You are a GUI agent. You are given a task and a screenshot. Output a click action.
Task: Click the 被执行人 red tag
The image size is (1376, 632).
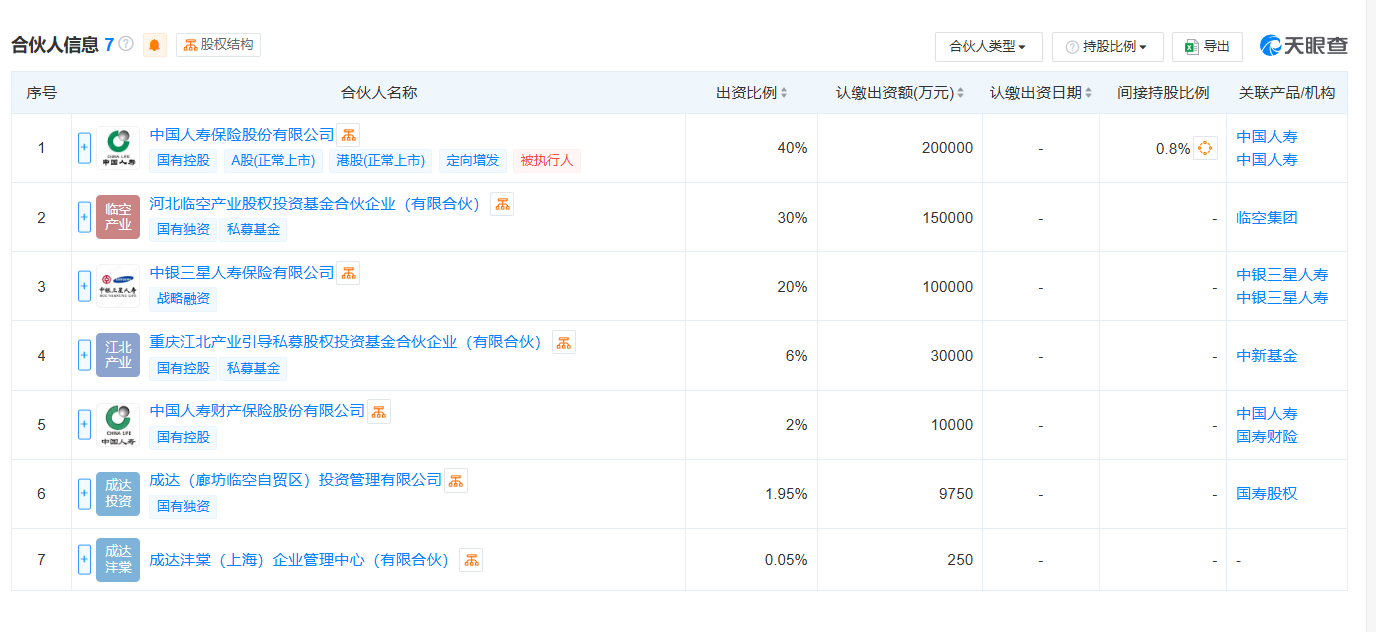(x=547, y=160)
